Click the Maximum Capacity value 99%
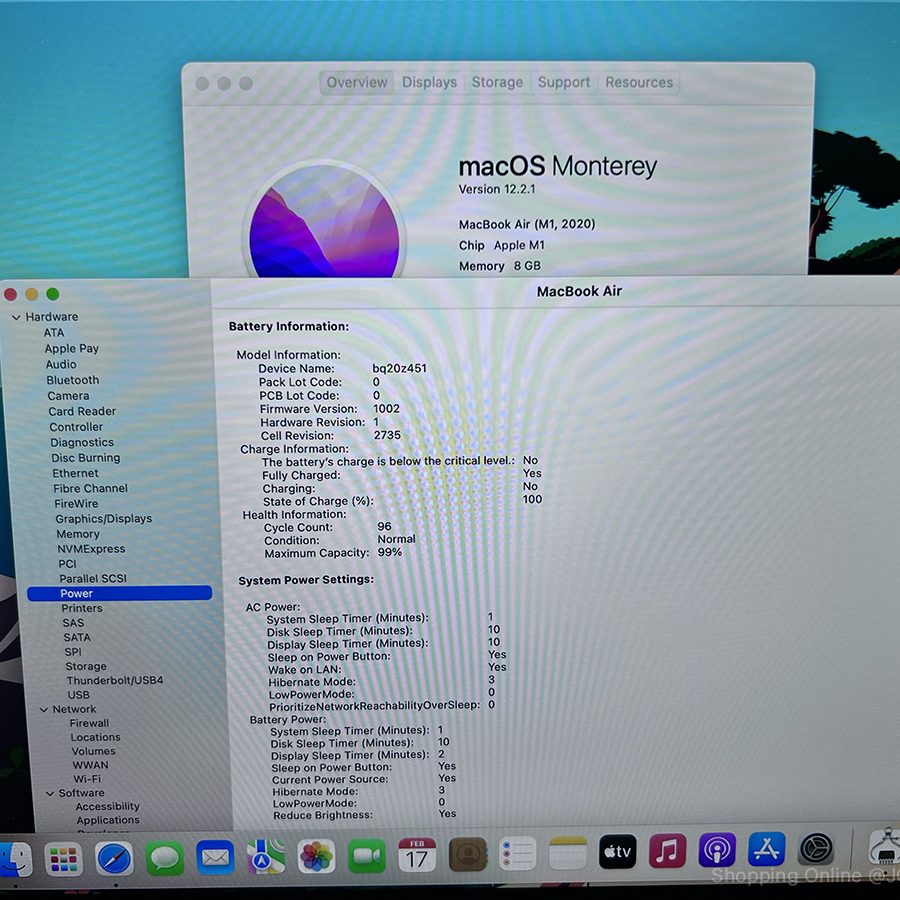 [x=390, y=553]
